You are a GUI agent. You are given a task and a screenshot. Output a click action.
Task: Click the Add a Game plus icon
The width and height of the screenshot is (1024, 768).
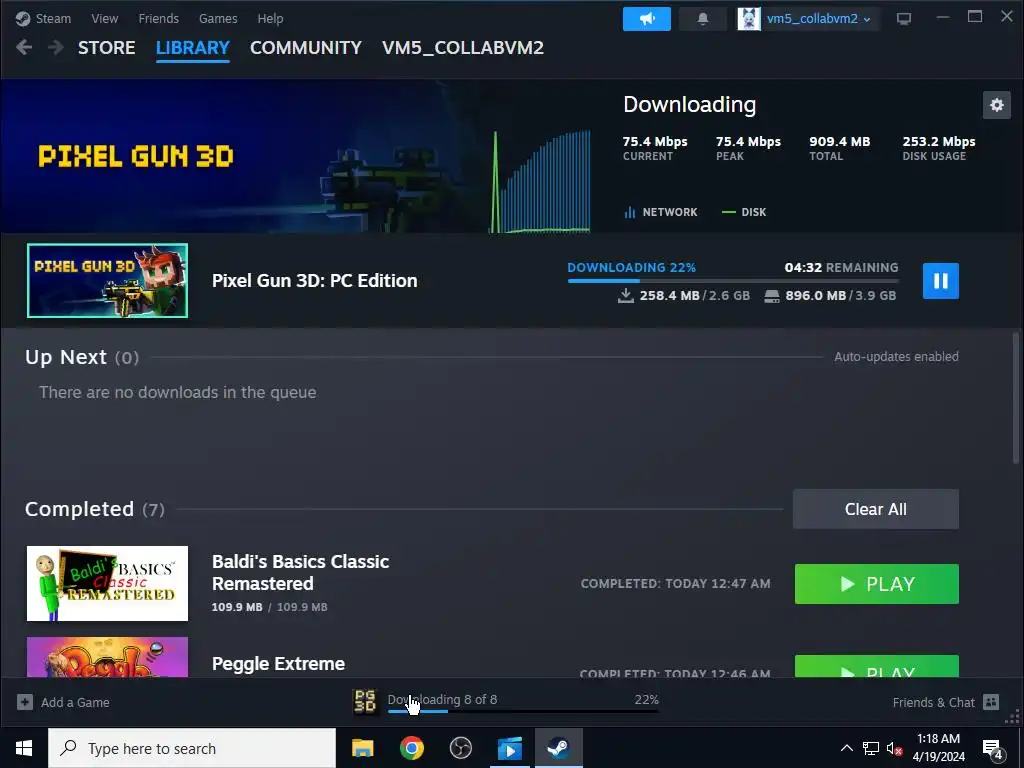point(25,702)
